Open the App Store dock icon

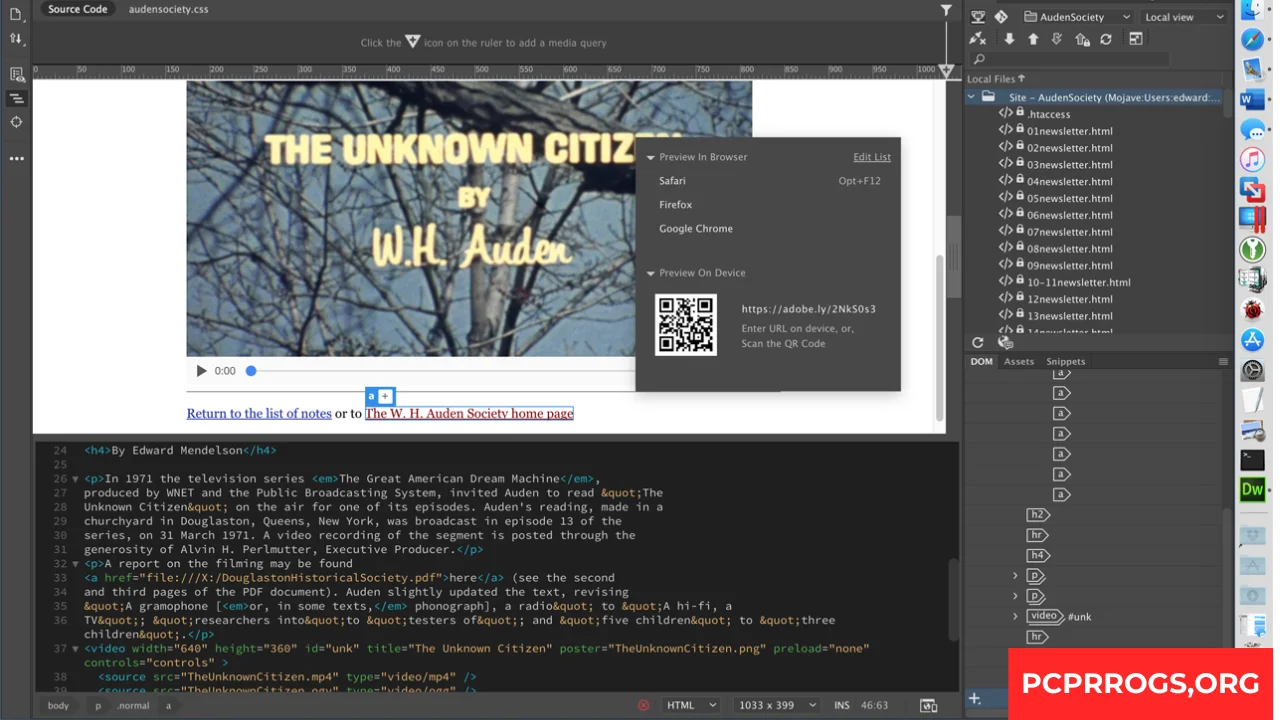1252,340
